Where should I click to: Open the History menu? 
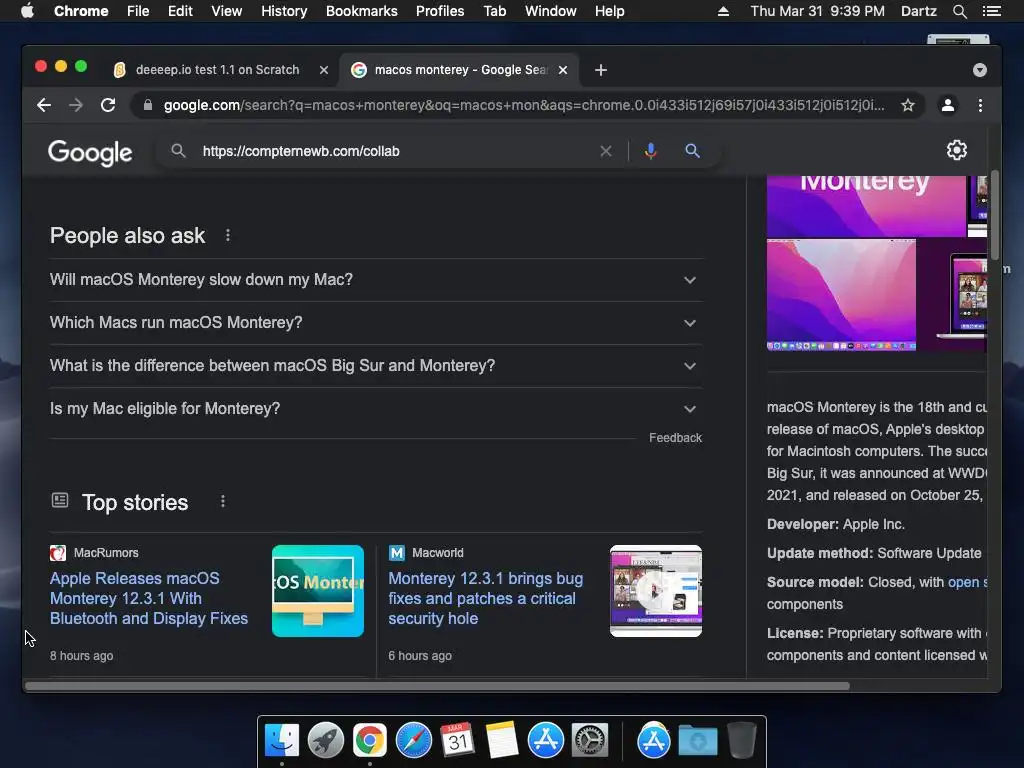tap(284, 11)
